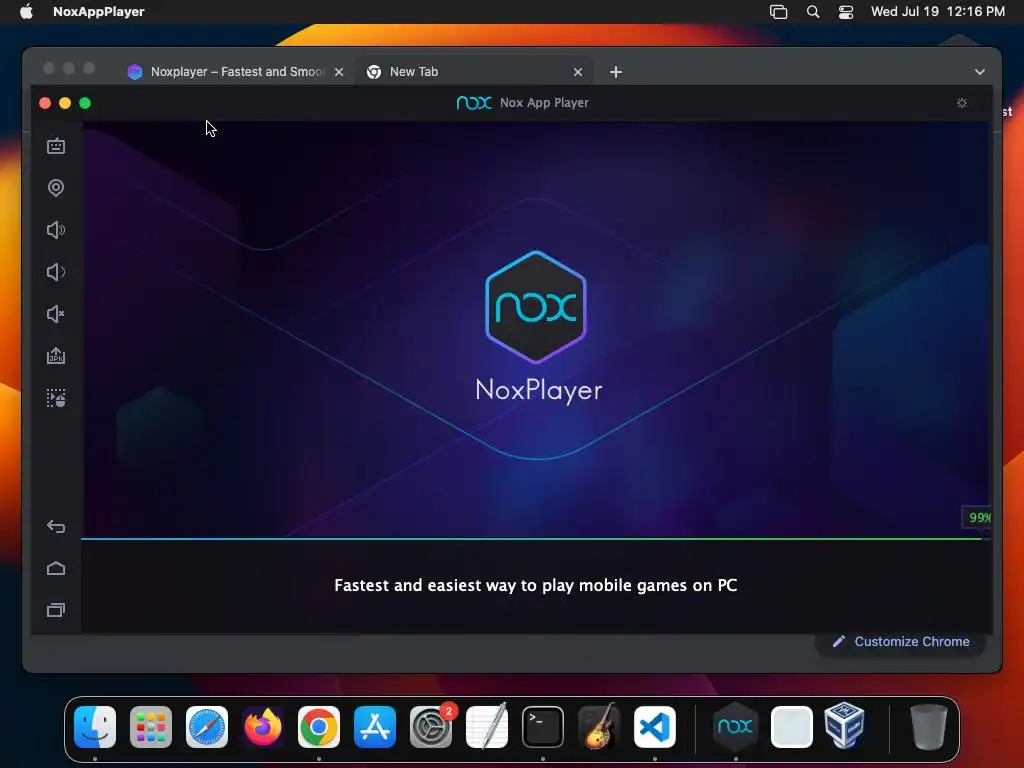Launch GarageBand from the Dock

click(x=599, y=726)
